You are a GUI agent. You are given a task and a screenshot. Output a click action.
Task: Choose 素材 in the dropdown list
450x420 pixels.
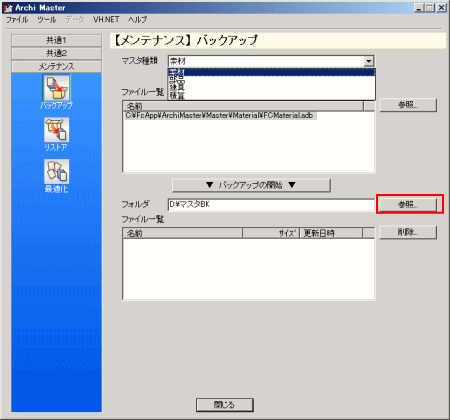[271, 72]
